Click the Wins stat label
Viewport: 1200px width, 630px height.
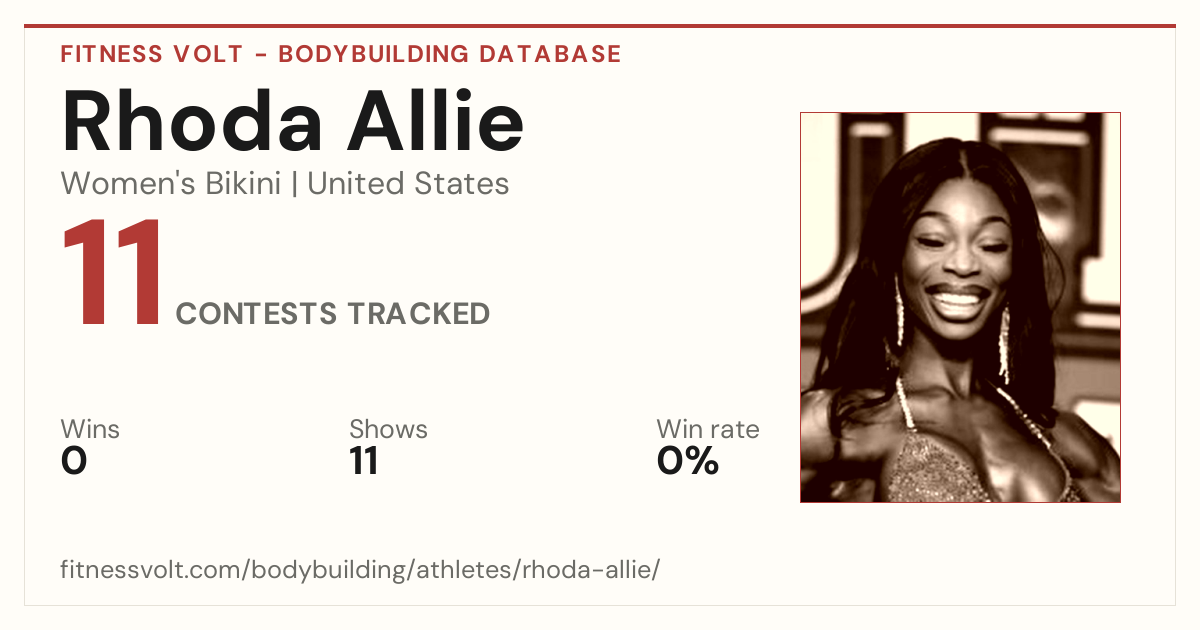(90, 429)
